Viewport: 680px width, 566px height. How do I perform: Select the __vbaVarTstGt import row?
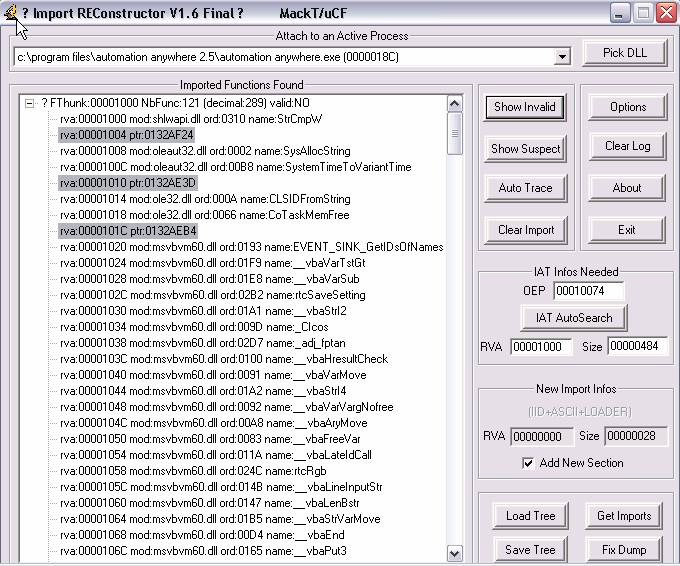[x=212, y=263]
